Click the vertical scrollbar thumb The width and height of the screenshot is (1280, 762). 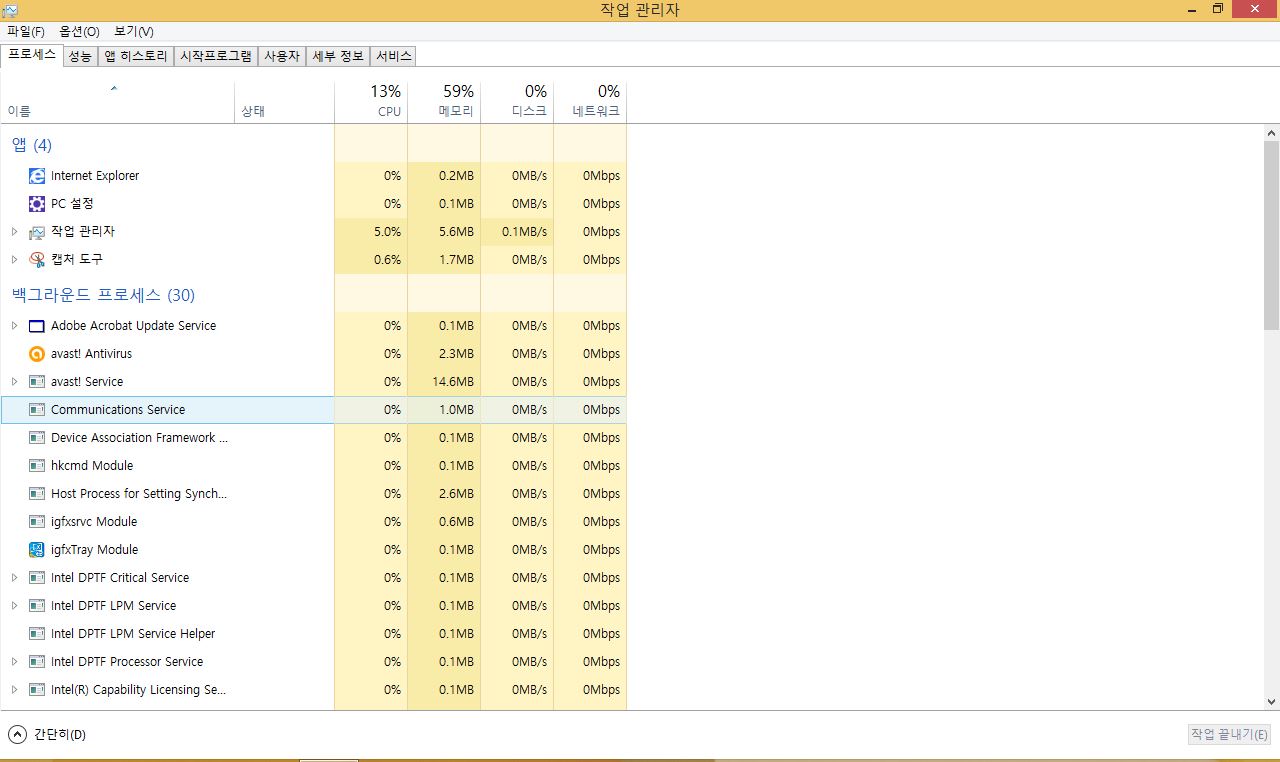[x=1271, y=235]
